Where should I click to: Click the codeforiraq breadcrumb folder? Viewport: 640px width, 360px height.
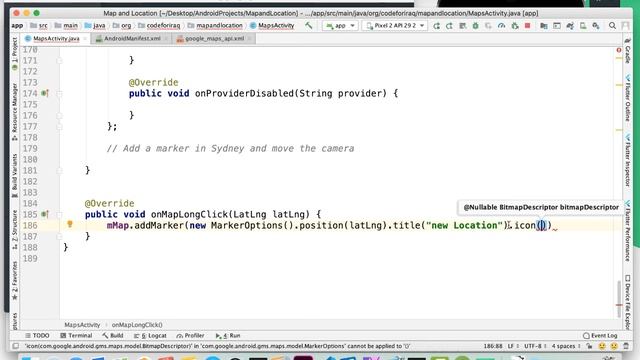click(x=159, y=25)
